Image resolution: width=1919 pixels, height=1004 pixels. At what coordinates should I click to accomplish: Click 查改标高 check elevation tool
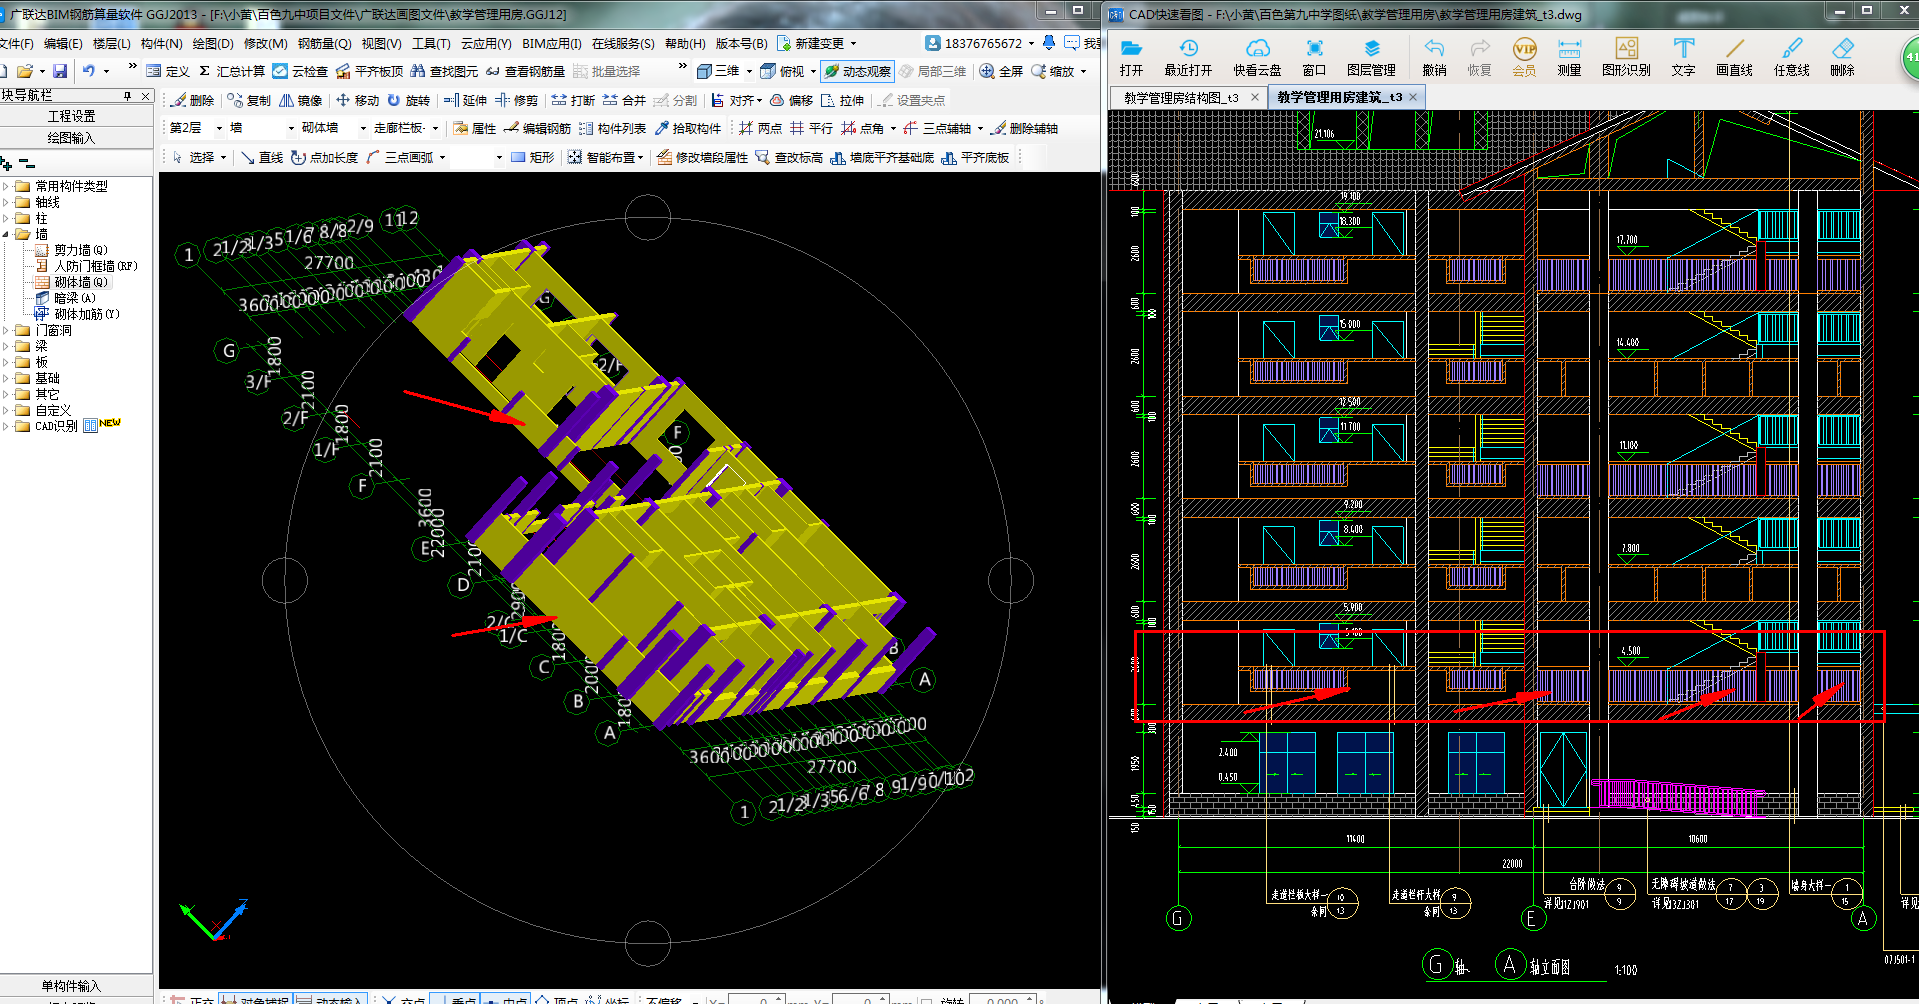coord(789,157)
